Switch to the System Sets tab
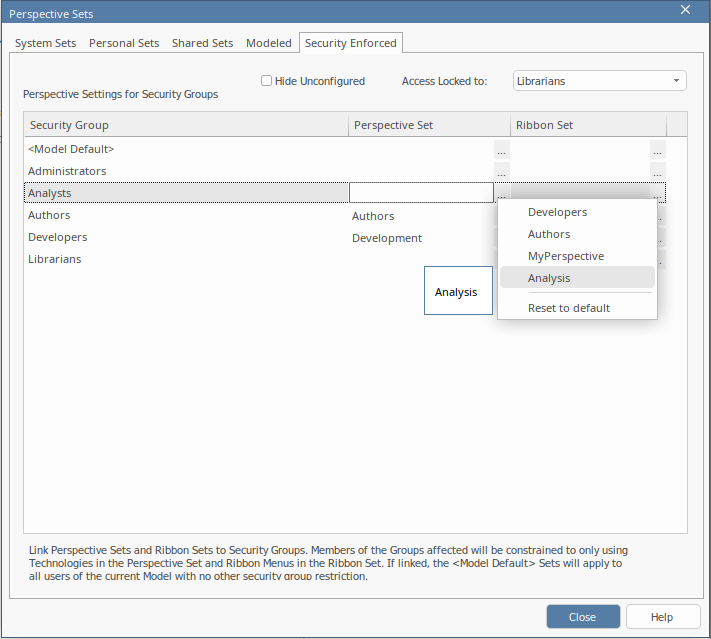Screen dimensions: 711x639 (46, 43)
